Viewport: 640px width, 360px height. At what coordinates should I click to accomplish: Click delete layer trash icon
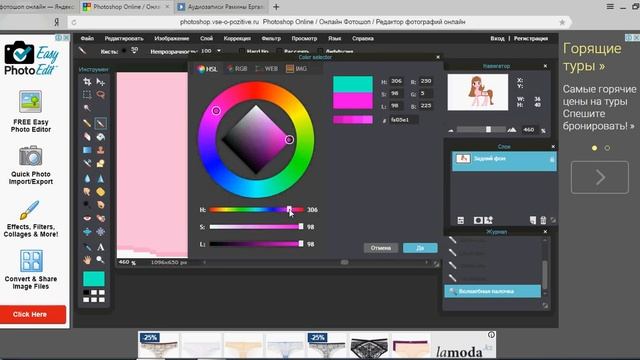543,220
